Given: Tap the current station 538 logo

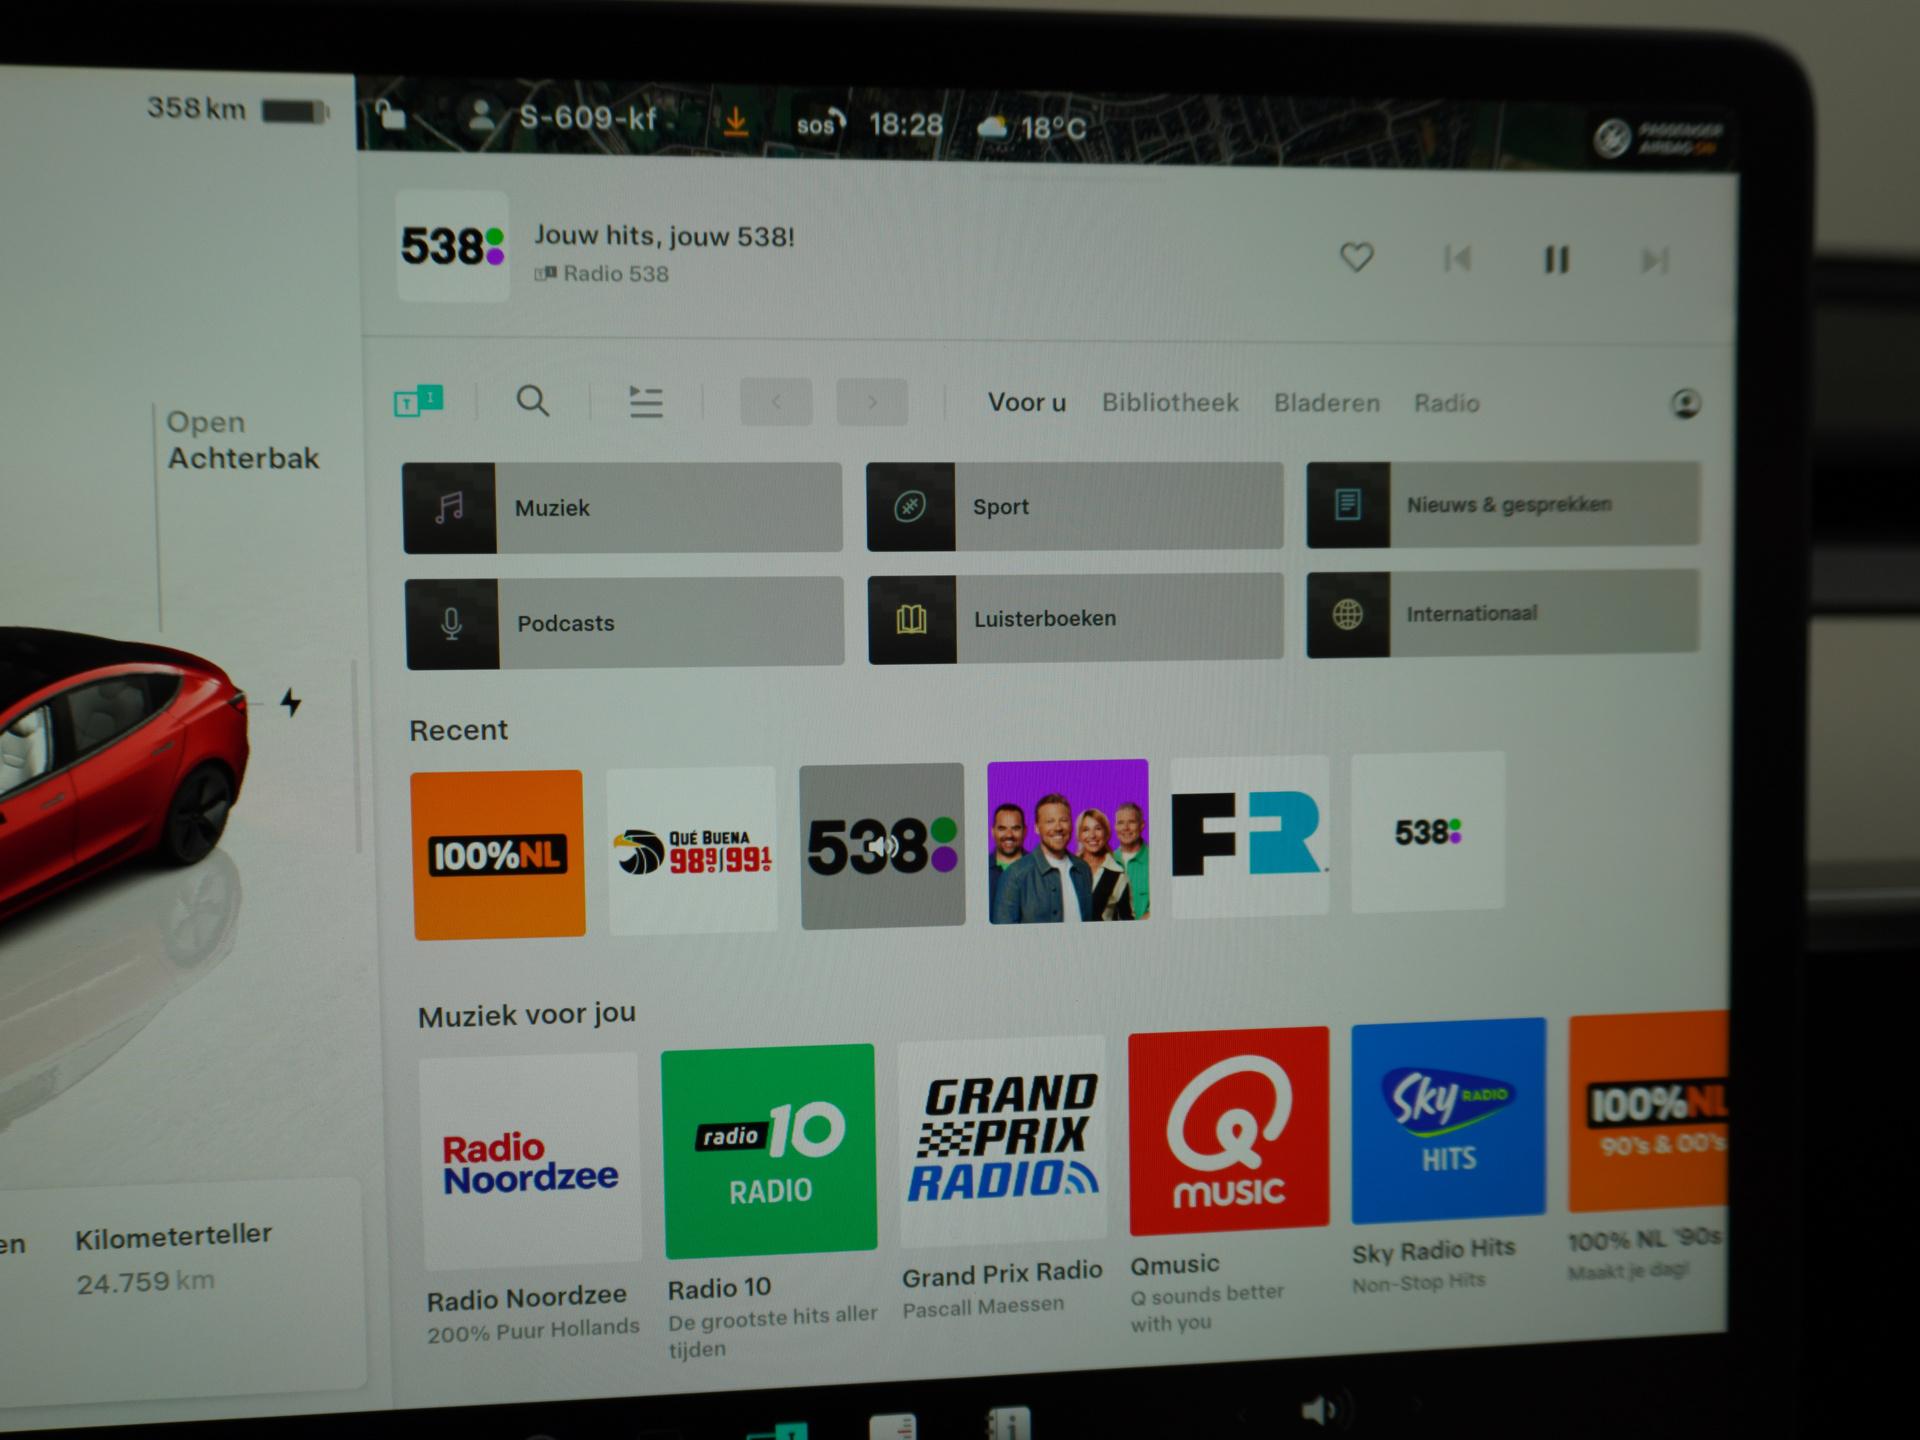Looking at the screenshot, I should tap(453, 246).
